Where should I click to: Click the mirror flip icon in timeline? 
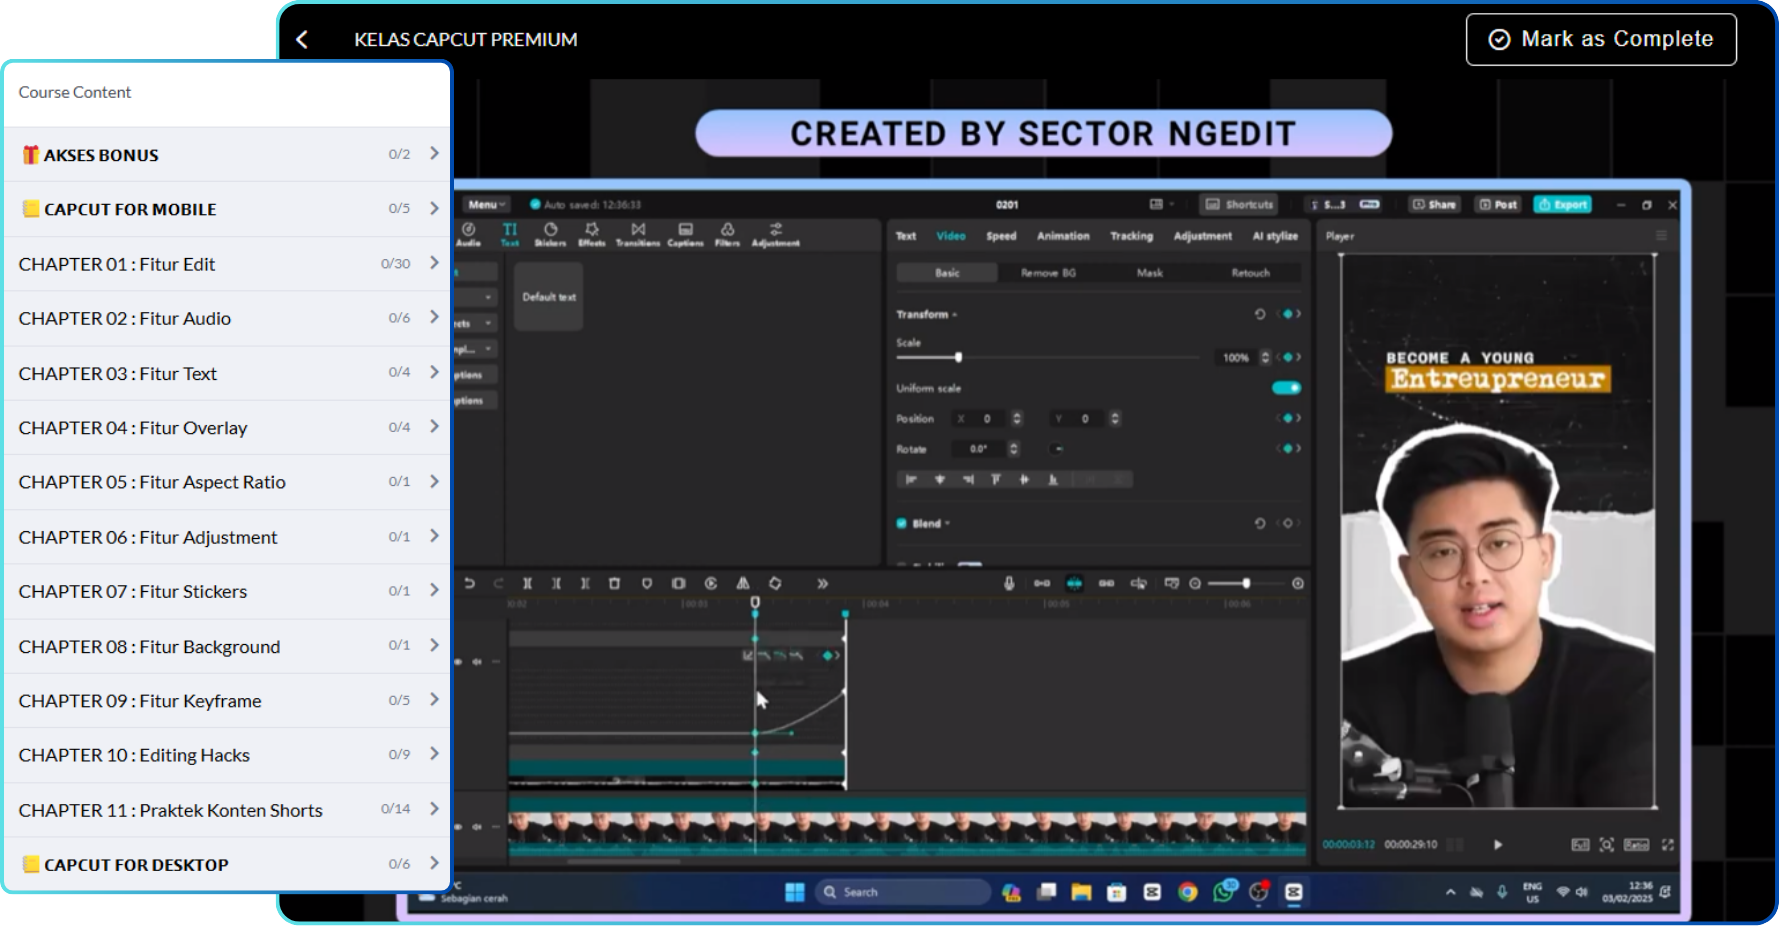click(x=743, y=583)
